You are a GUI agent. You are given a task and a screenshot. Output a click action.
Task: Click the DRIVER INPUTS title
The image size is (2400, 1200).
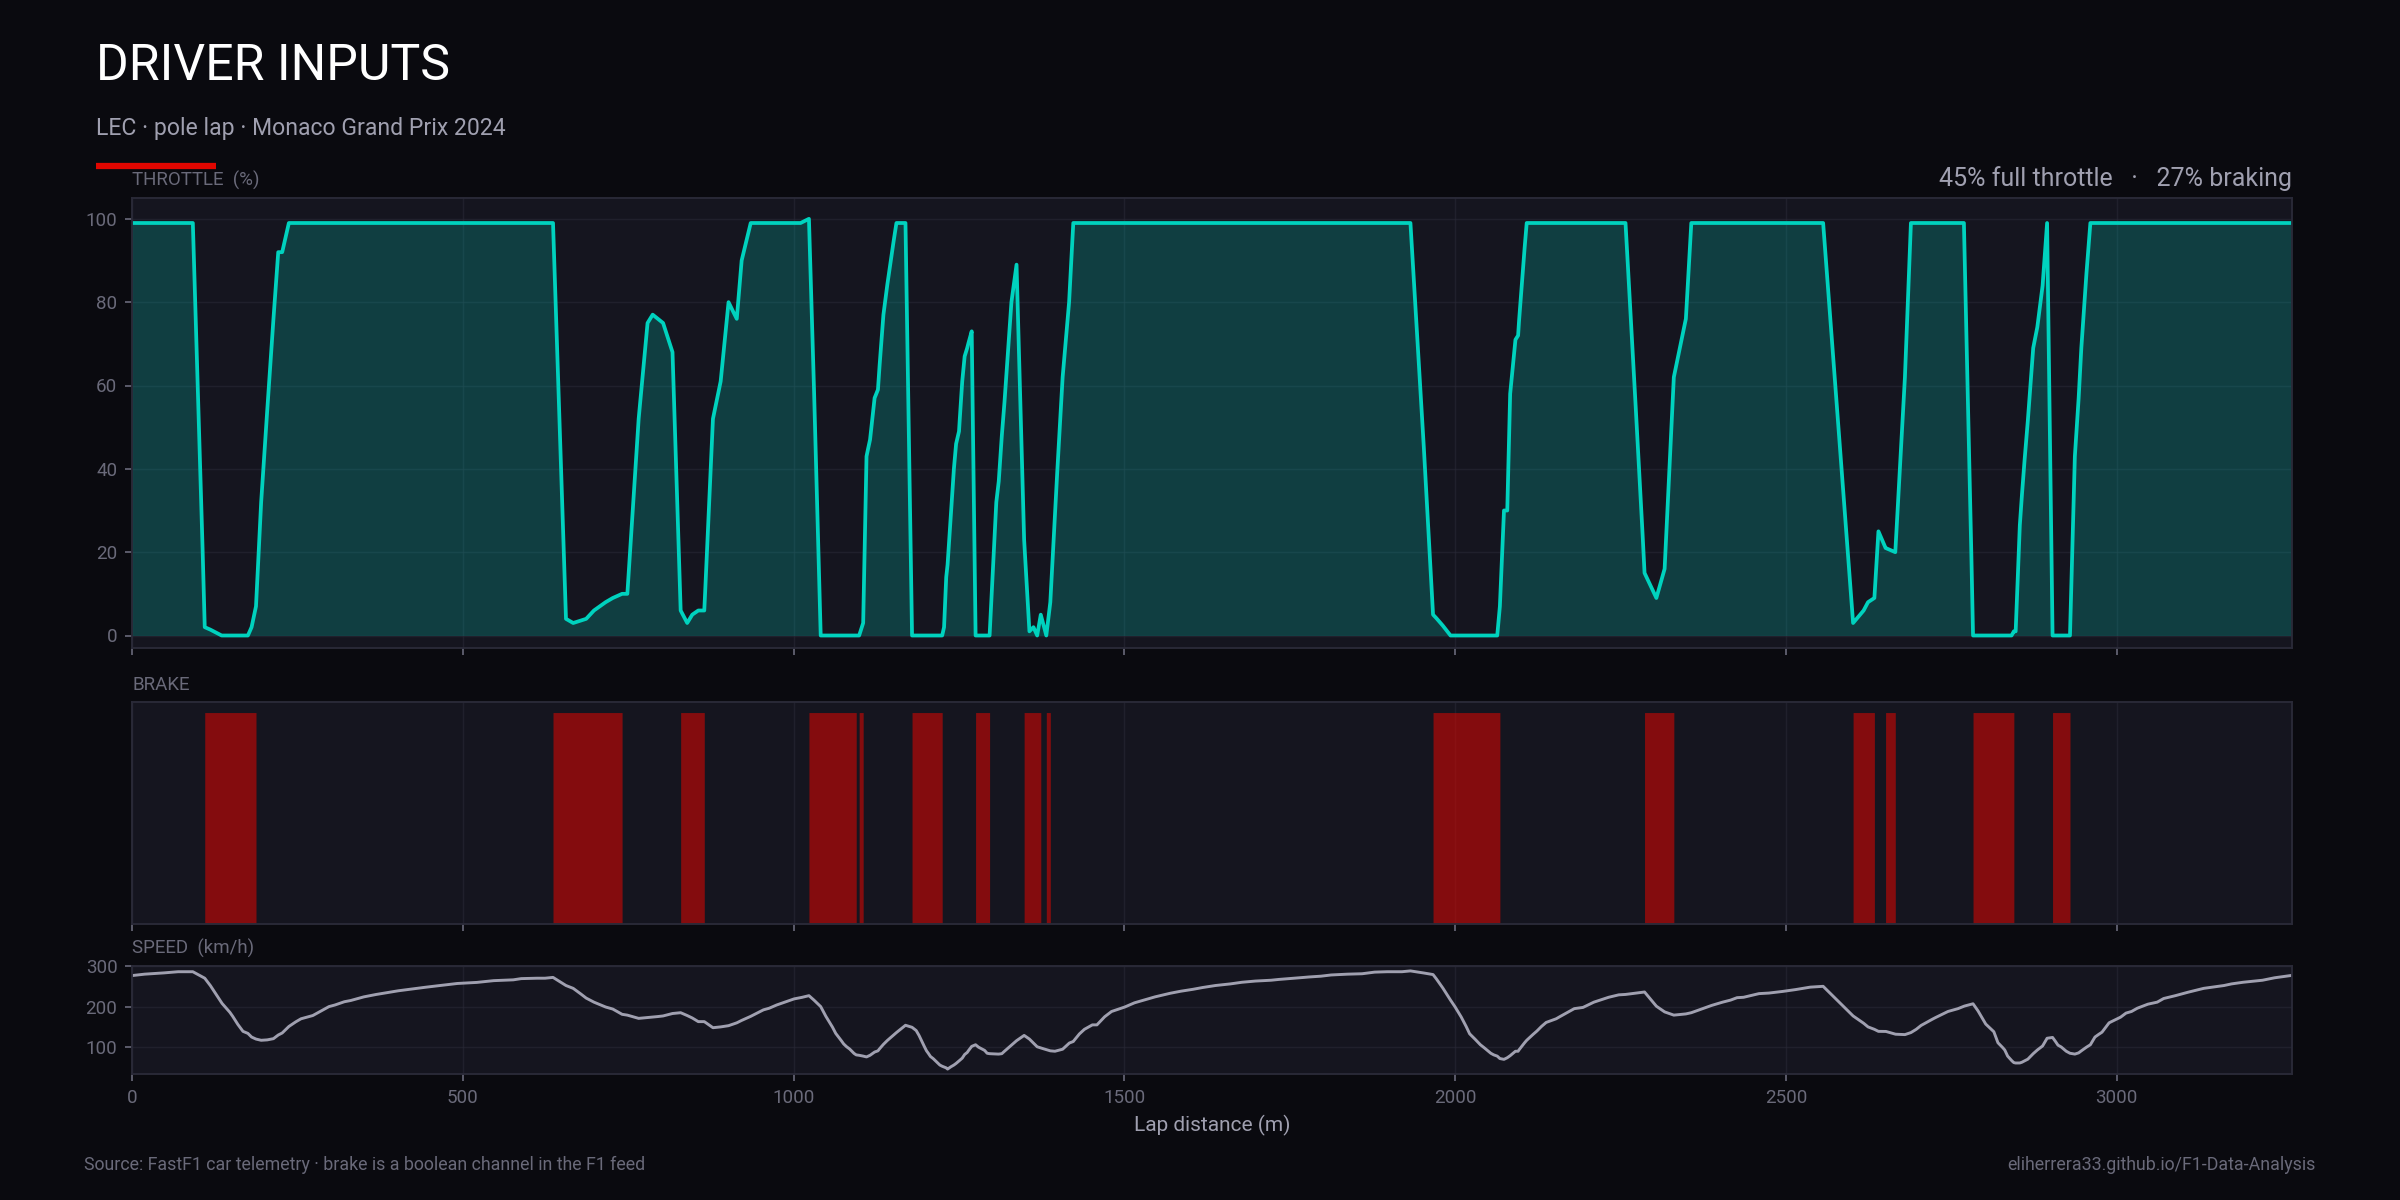273,63
